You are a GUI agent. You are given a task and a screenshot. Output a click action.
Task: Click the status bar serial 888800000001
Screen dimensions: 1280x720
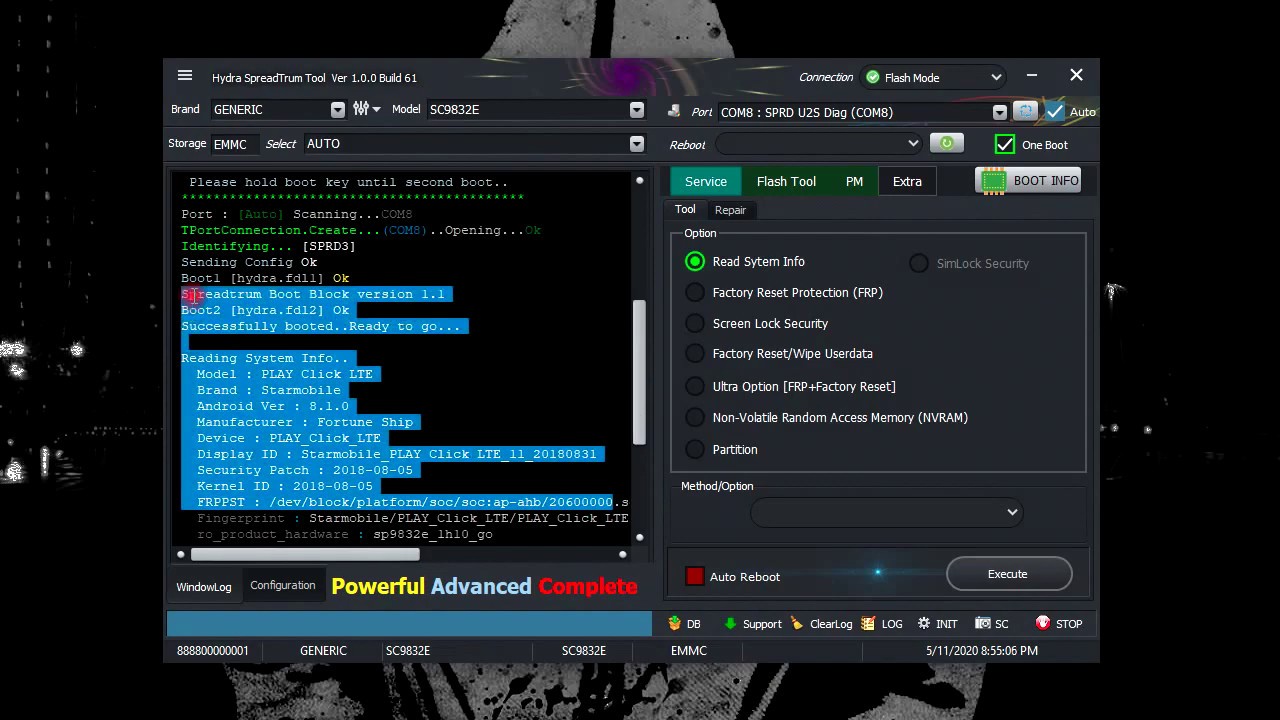coord(213,650)
